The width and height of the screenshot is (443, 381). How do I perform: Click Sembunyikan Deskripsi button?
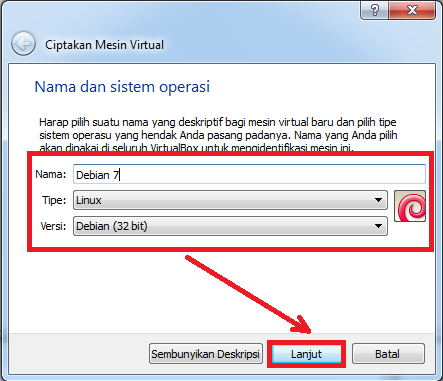[x=206, y=354]
